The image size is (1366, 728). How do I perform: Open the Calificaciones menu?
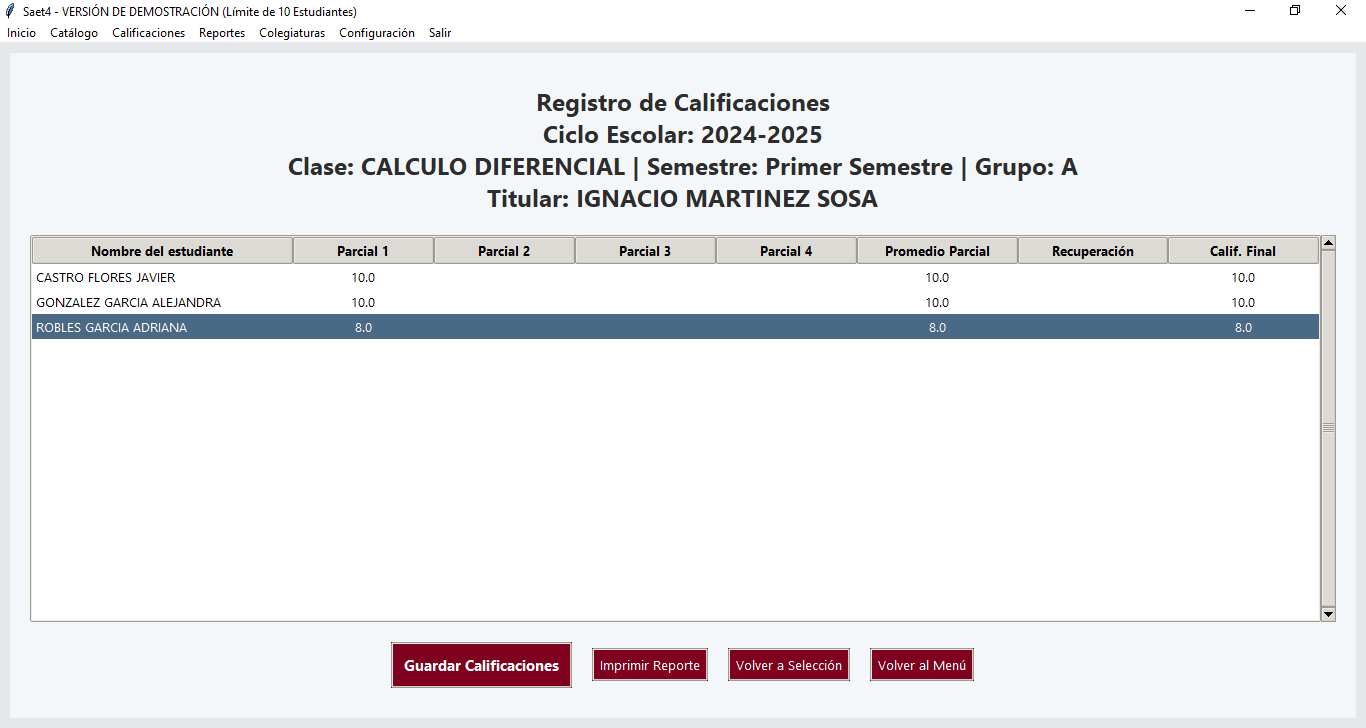click(148, 33)
